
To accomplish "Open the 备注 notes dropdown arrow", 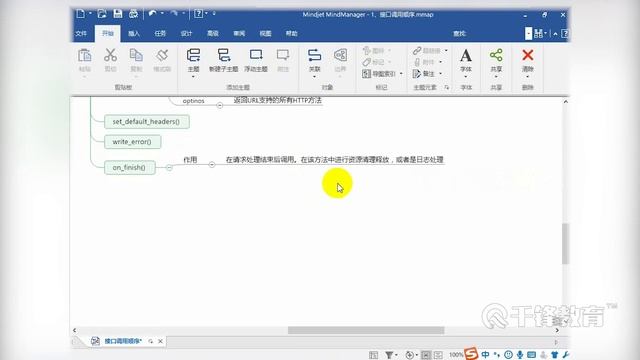I will click(x=441, y=73).
